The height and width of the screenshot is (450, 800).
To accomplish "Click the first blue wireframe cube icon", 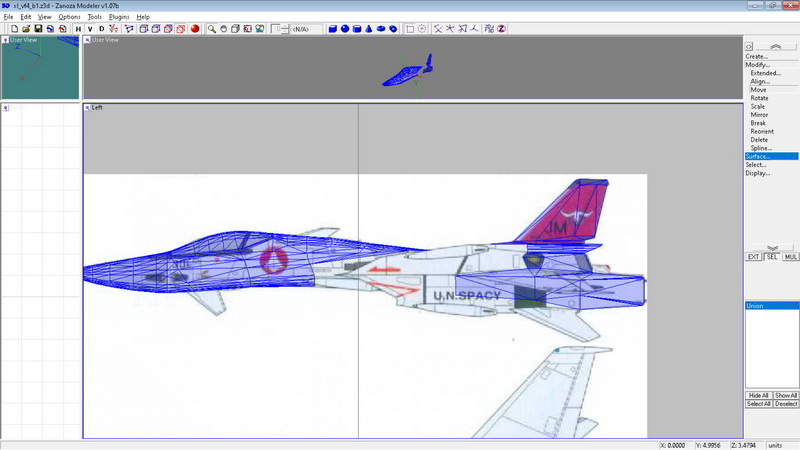I will (x=144, y=29).
